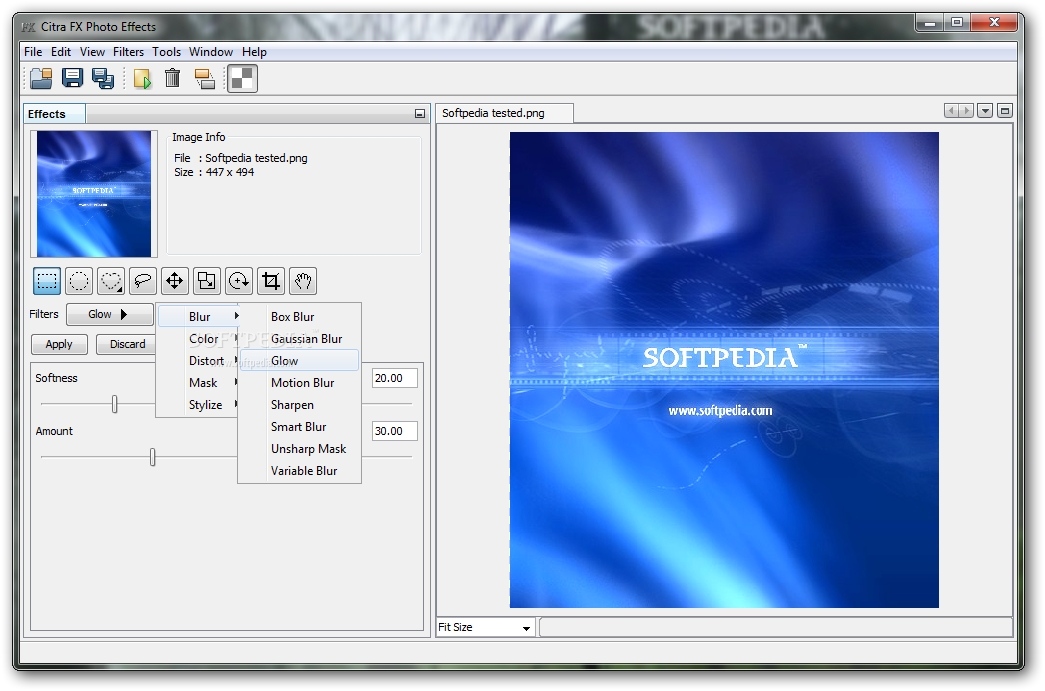
Task: Open the Help menu
Action: point(254,51)
